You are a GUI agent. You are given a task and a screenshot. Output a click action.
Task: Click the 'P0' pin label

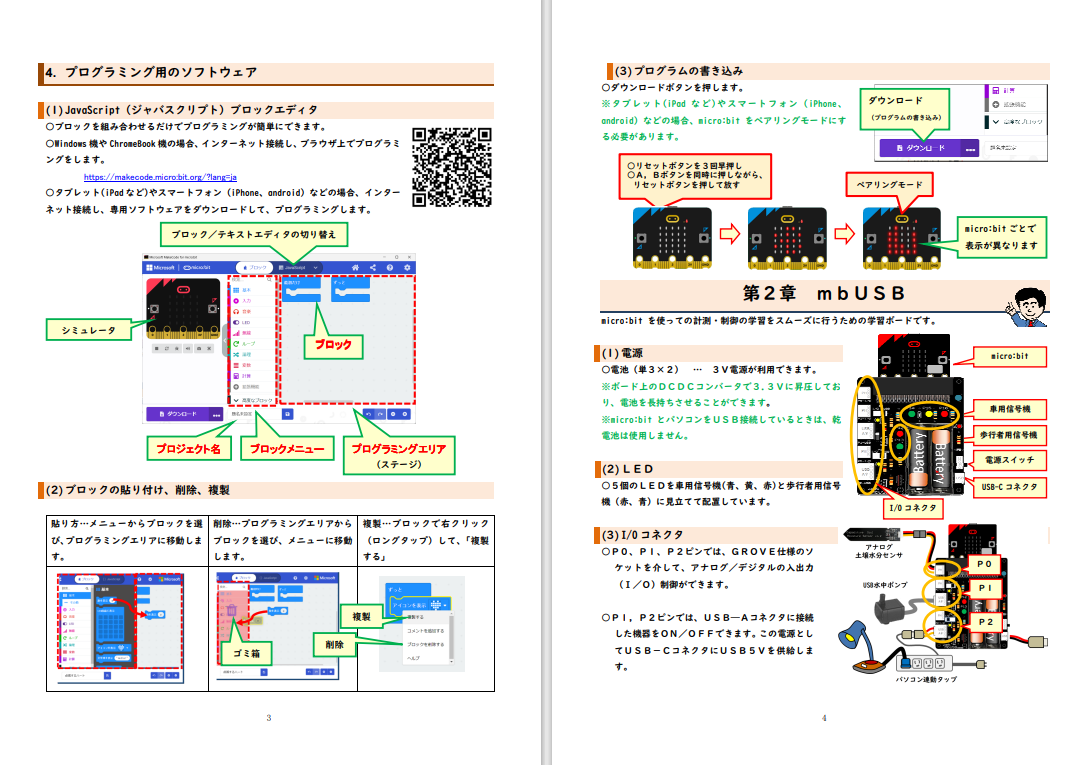(x=985, y=565)
